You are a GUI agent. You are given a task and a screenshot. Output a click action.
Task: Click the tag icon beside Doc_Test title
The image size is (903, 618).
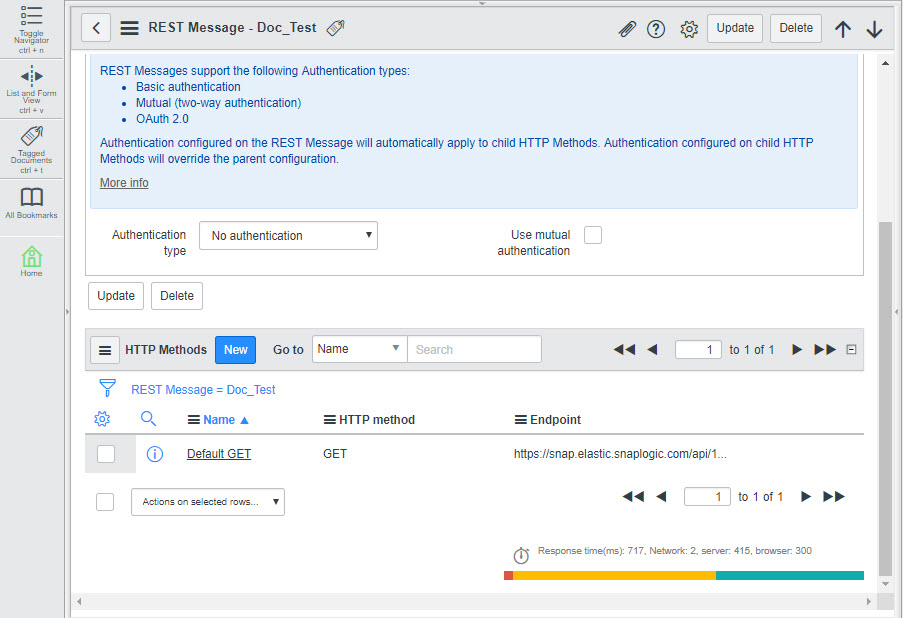point(336,28)
